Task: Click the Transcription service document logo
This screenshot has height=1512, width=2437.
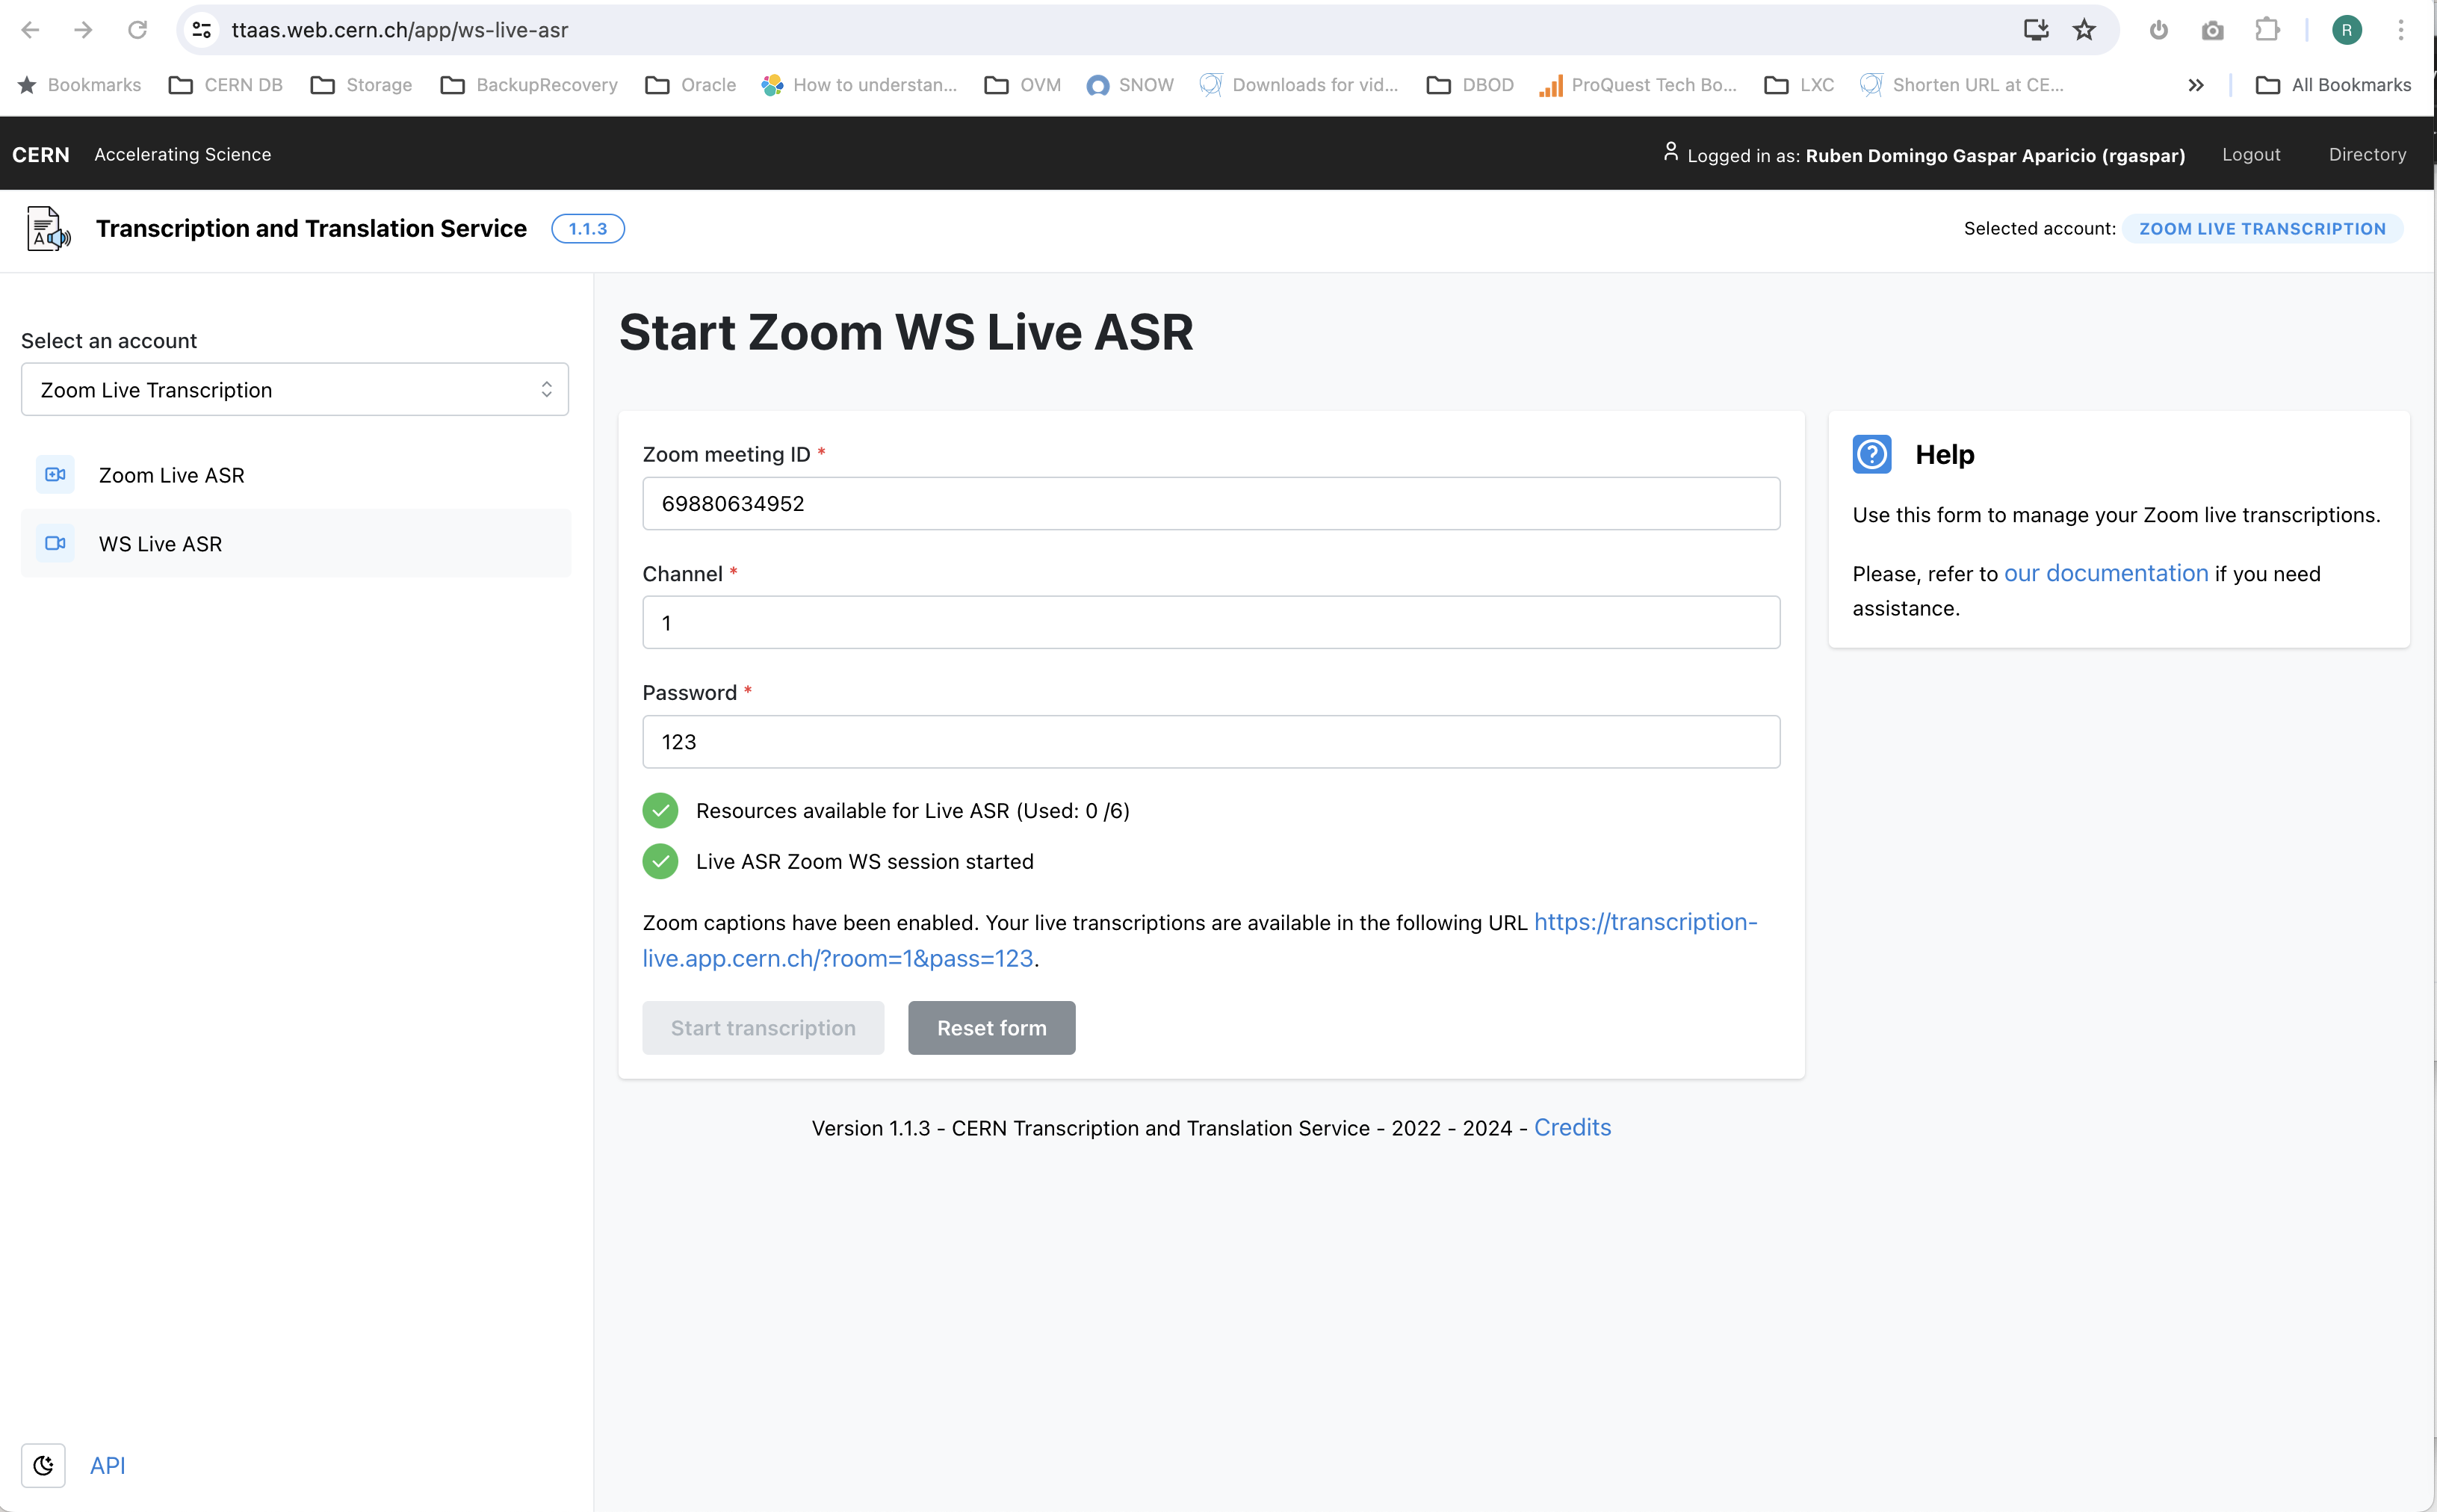Action: pos(48,229)
